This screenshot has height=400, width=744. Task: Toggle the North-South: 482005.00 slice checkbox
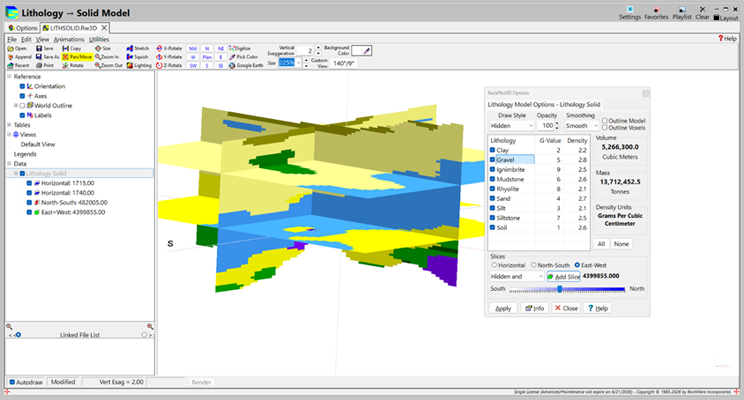(29, 203)
